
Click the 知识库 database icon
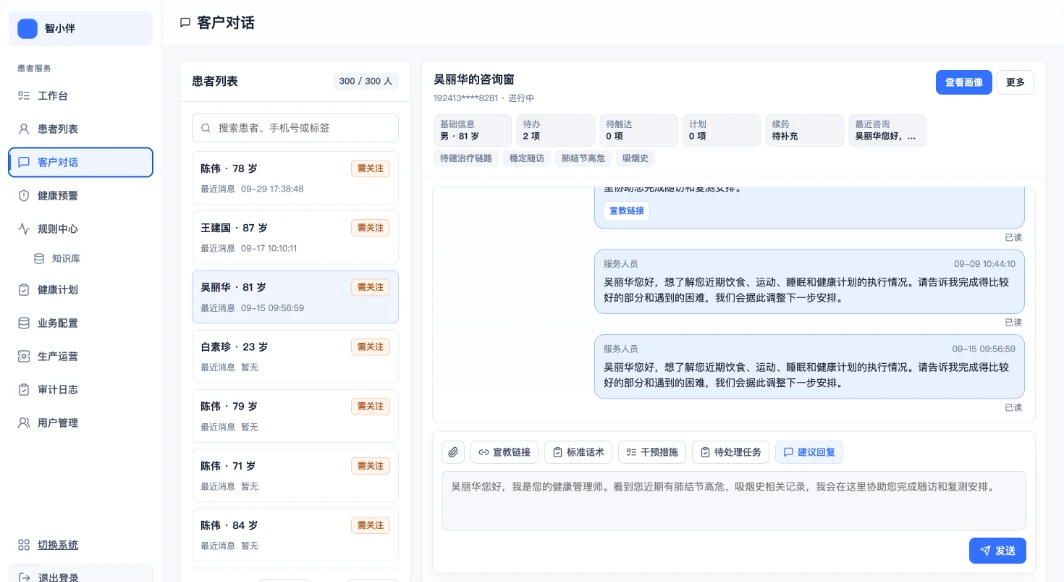pos(39,258)
